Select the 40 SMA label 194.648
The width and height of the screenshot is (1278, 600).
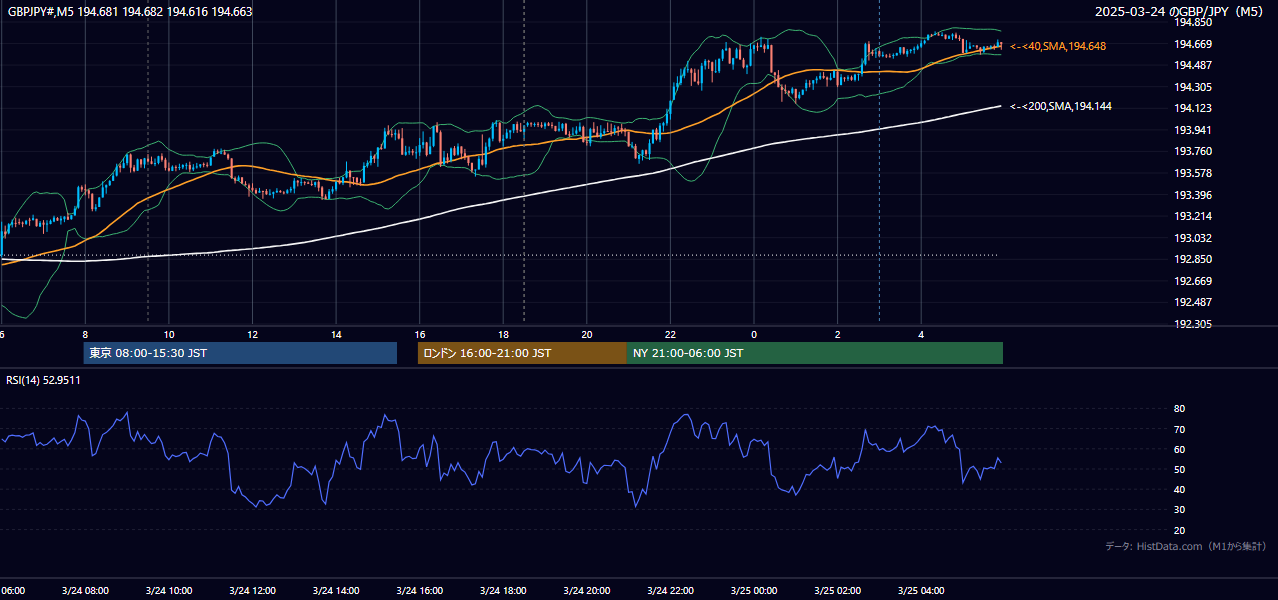[1058, 46]
